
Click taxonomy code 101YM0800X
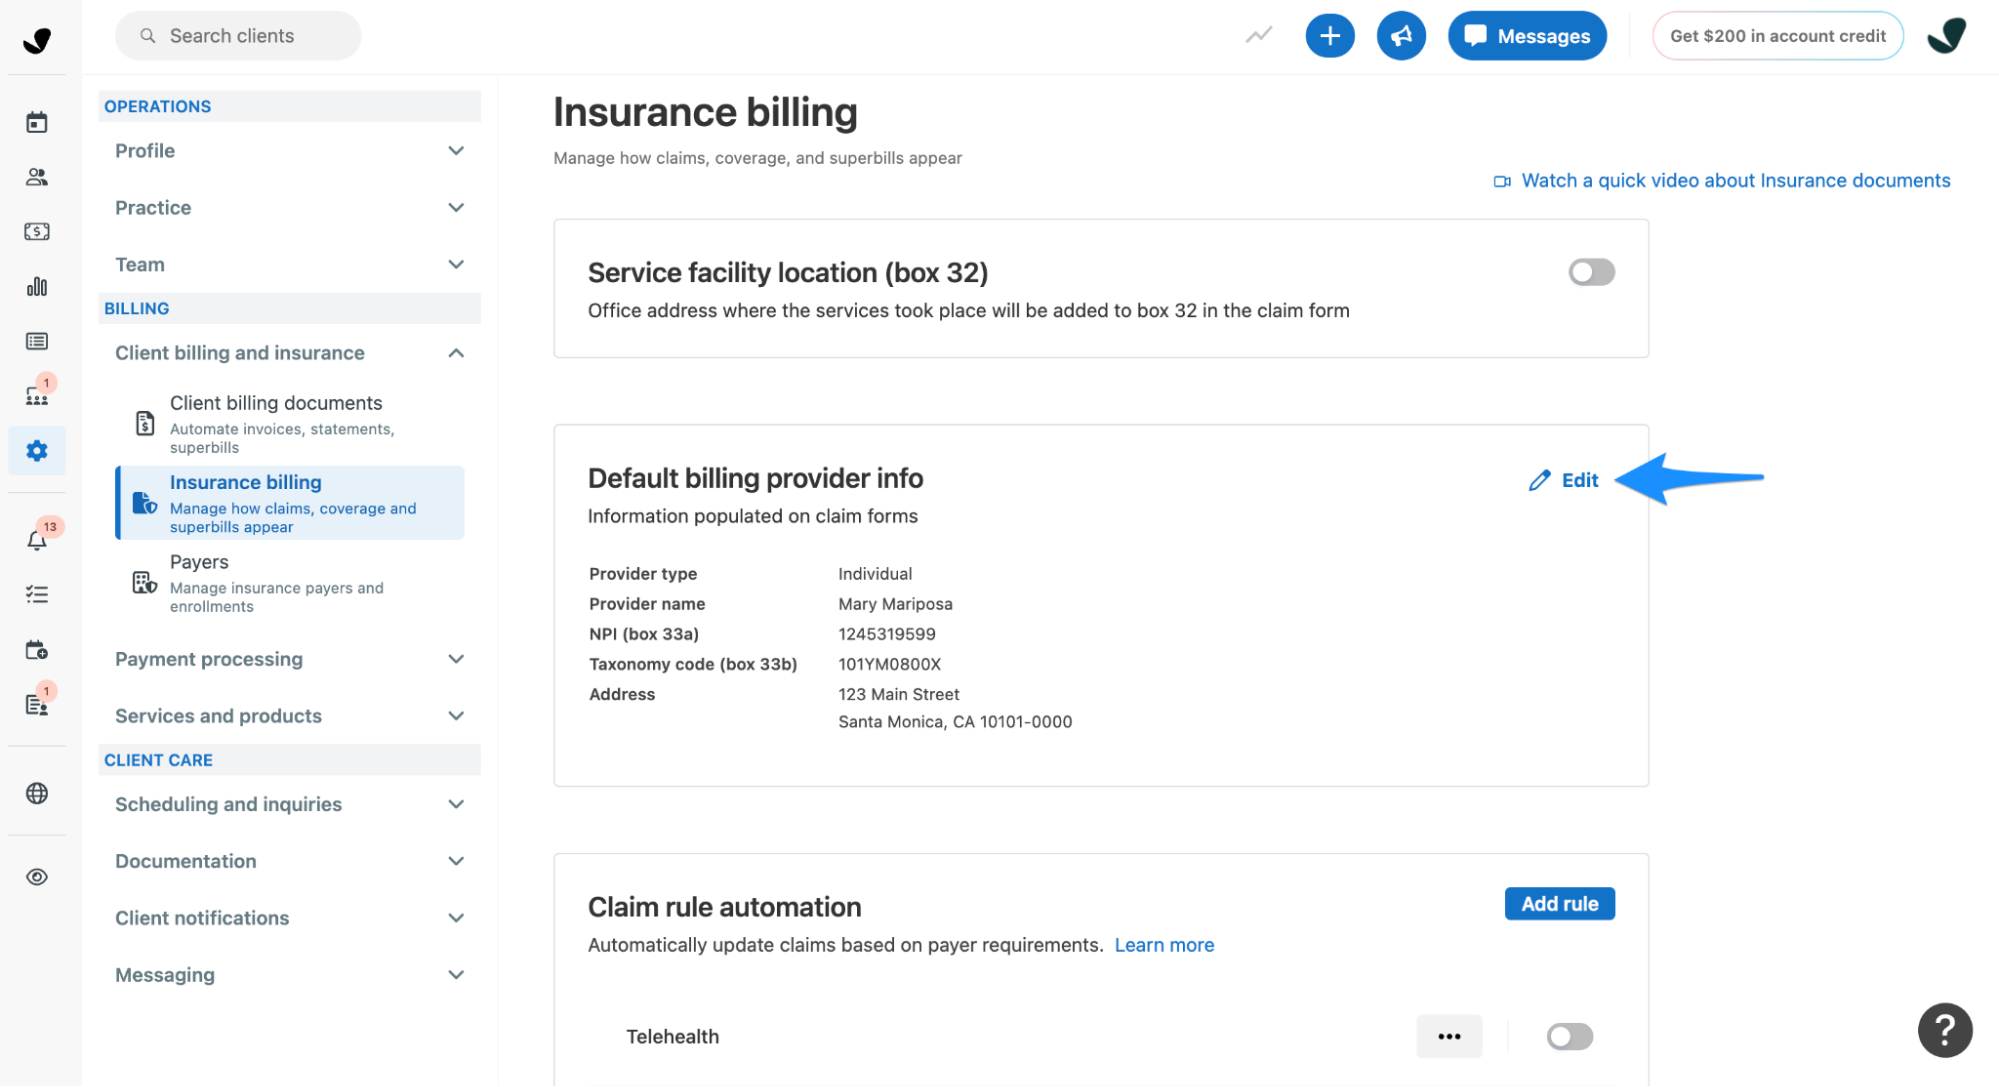(x=889, y=664)
